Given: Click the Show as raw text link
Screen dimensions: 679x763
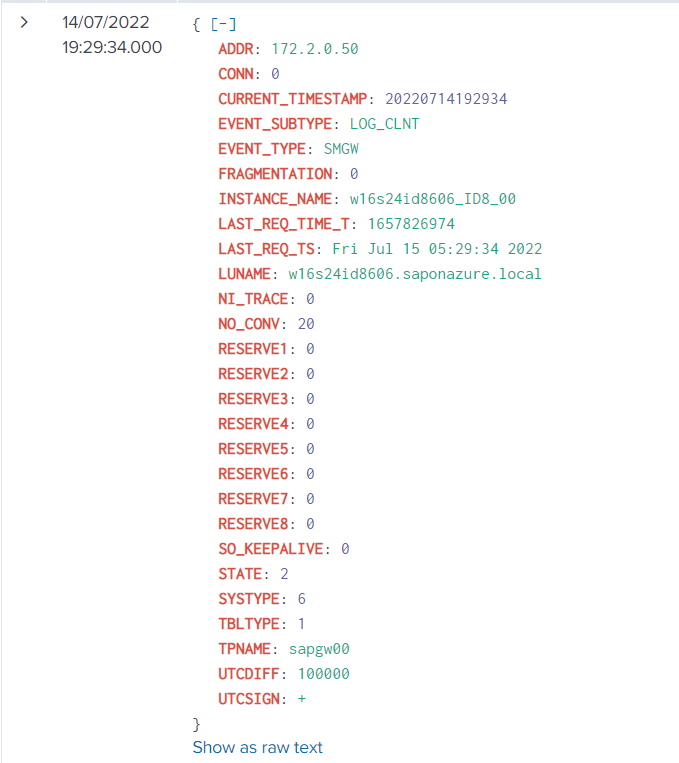Looking at the screenshot, I should click(257, 747).
